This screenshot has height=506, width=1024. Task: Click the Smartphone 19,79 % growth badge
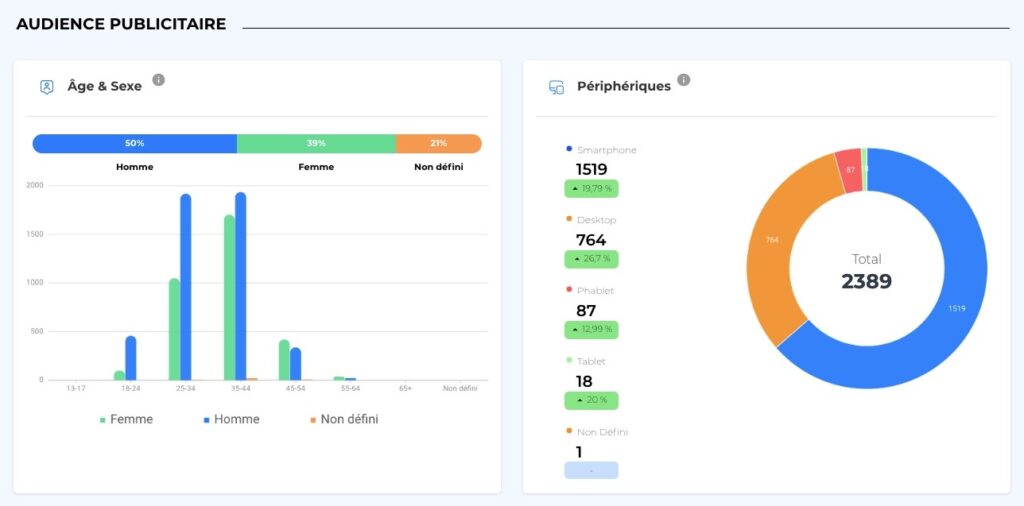591,188
